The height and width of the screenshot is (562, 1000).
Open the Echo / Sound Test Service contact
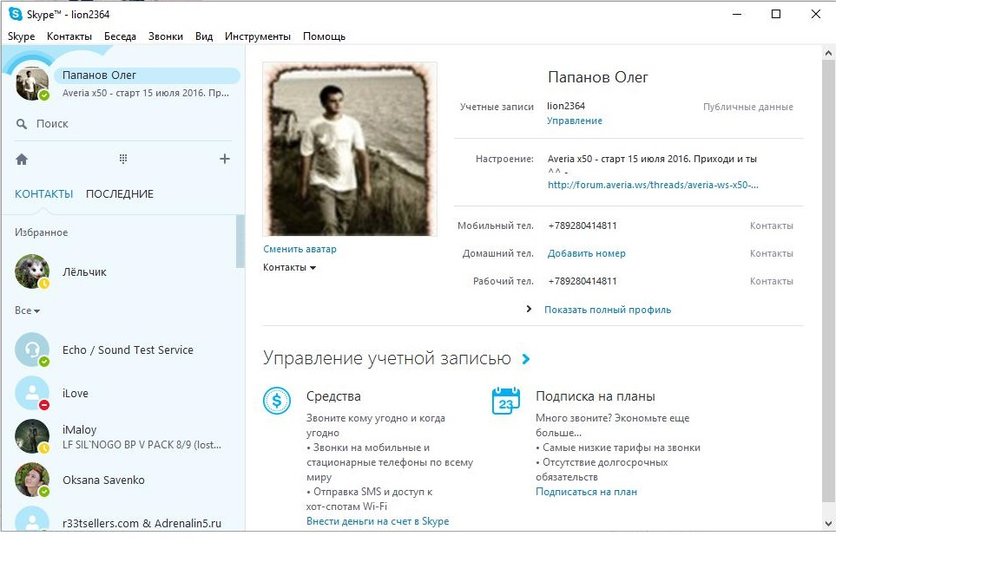tap(127, 350)
